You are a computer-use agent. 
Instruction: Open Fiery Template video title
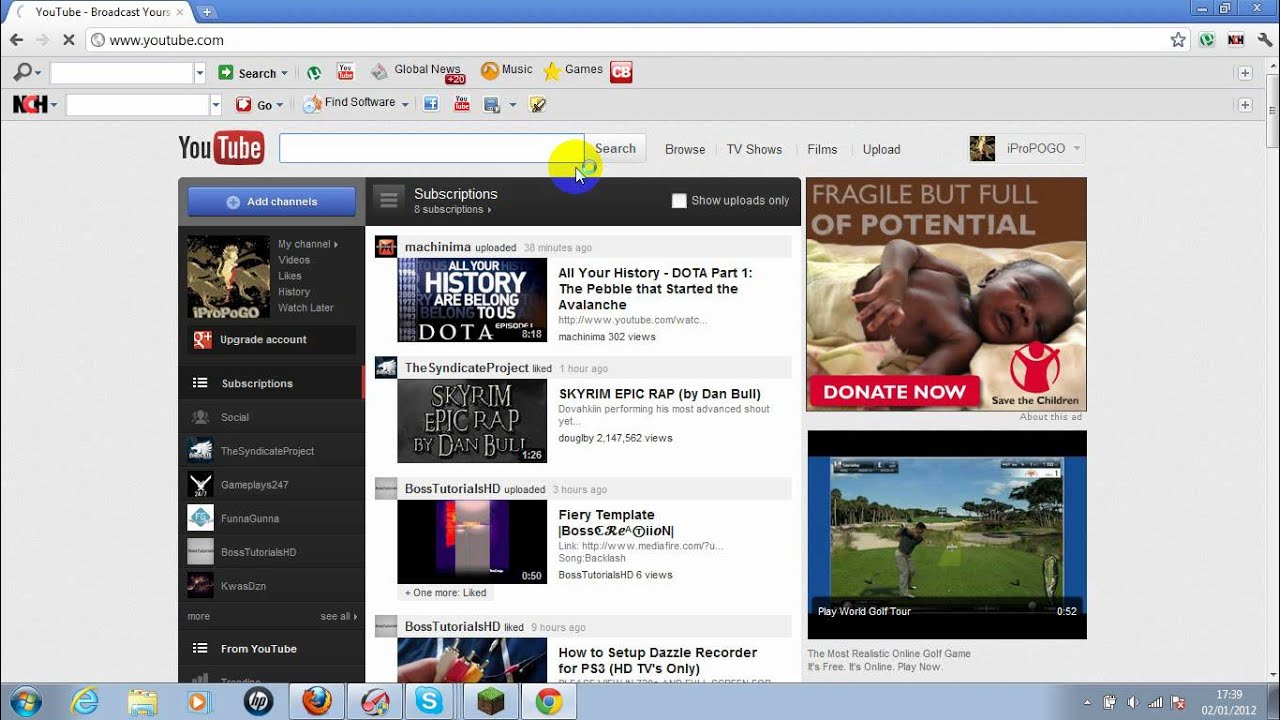click(616, 523)
